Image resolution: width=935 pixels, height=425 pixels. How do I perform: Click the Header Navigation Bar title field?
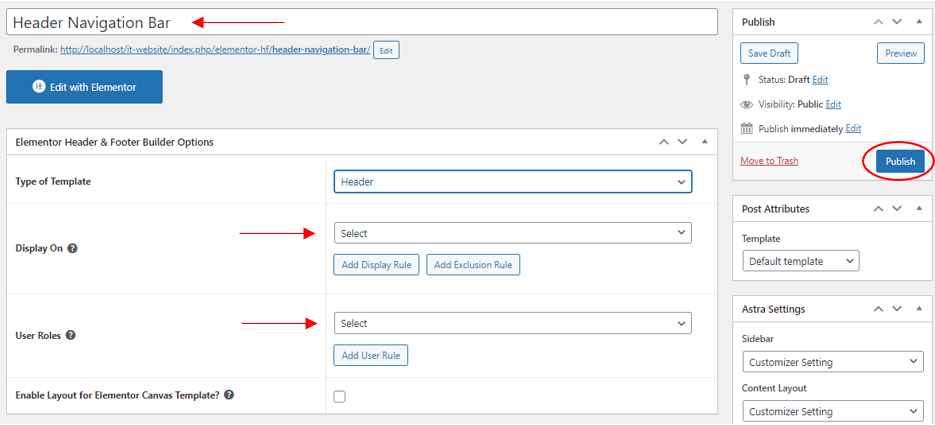point(362,22)
